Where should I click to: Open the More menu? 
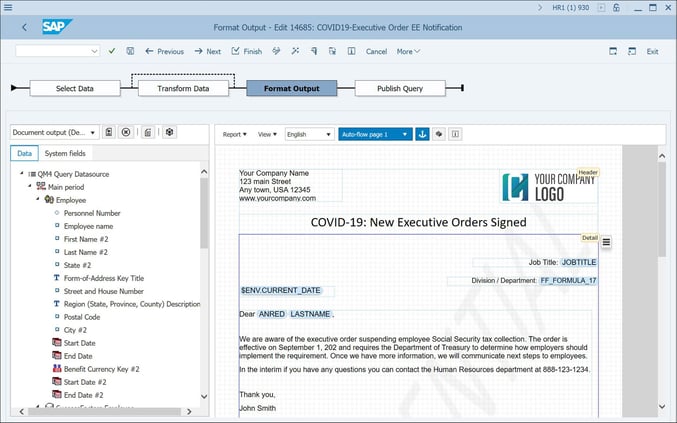408,51
